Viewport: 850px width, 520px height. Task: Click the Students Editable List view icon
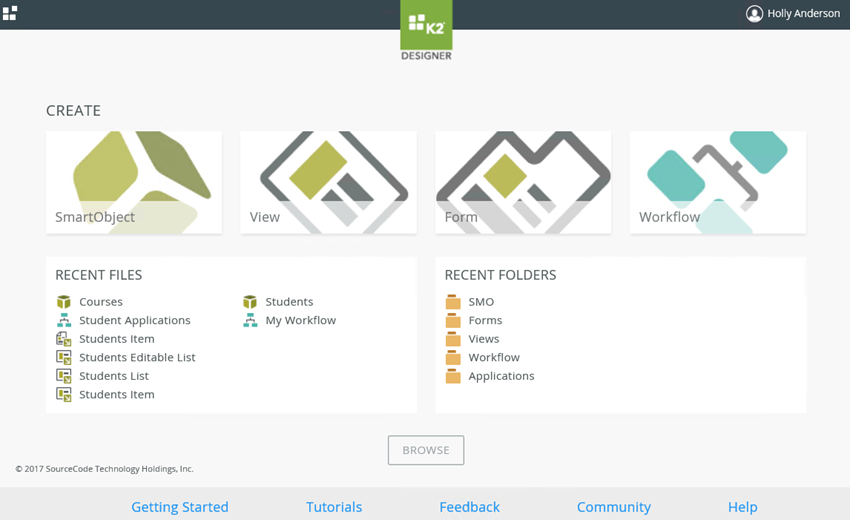coord(64,357)
